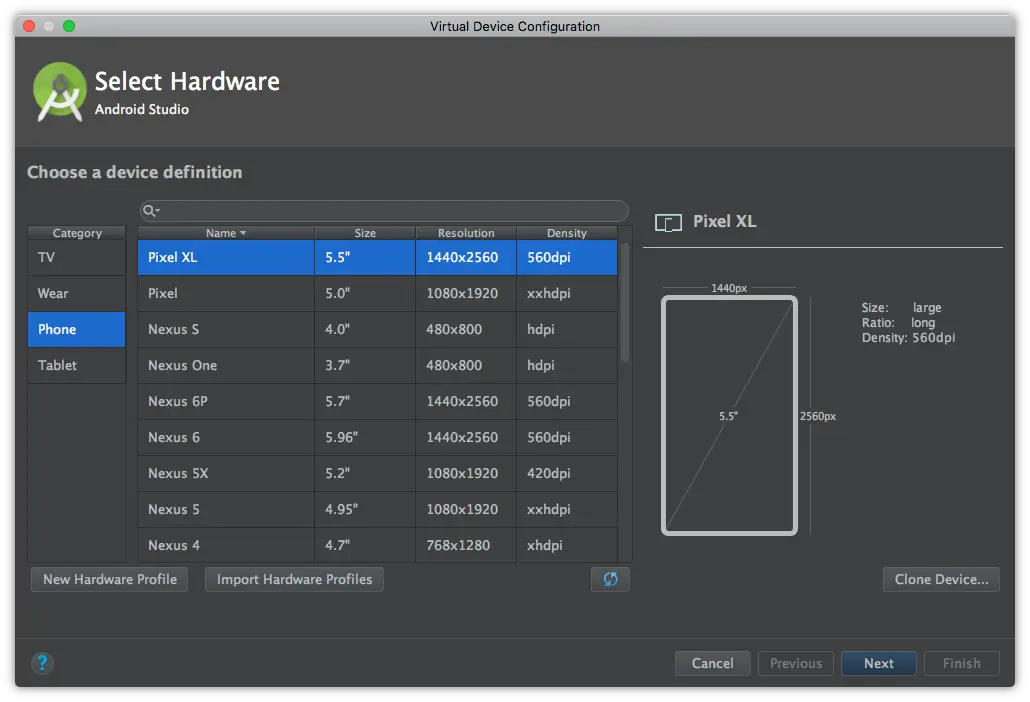Click the 5.2" size cell

(x=365, y=473)
